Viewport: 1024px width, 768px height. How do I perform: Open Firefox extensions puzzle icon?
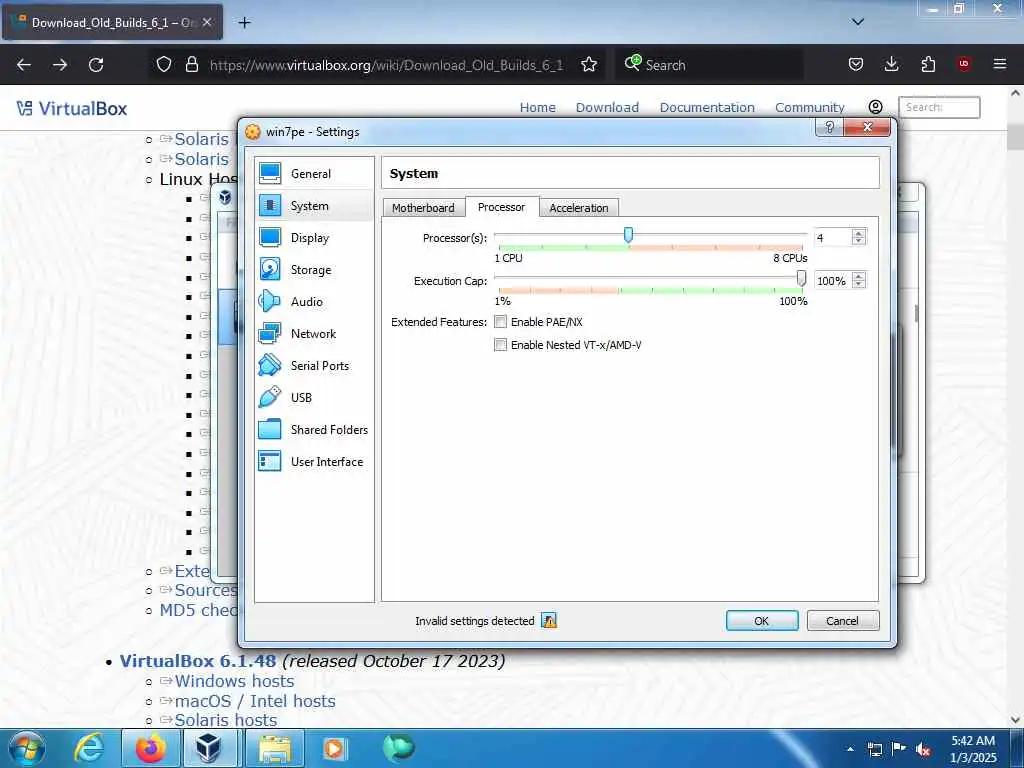click(x=928, y=65)
